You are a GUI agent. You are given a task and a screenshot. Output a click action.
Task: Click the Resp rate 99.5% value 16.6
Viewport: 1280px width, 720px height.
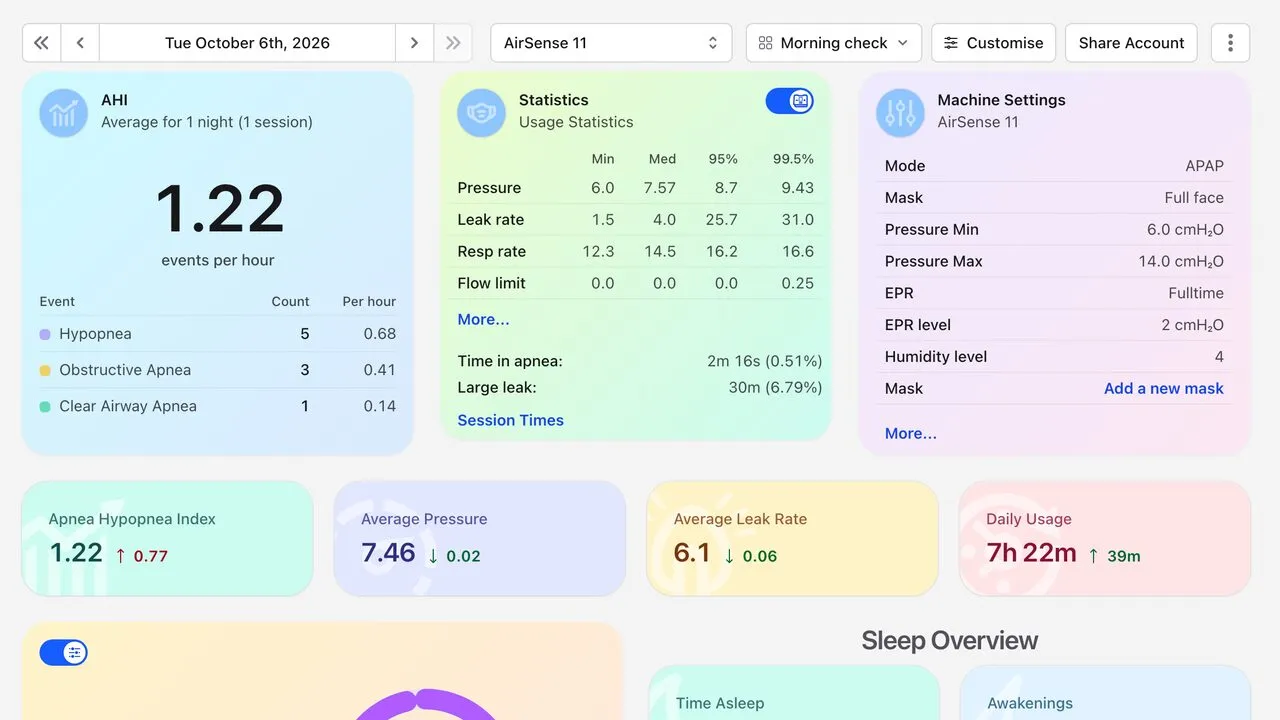tap(798, 252)
